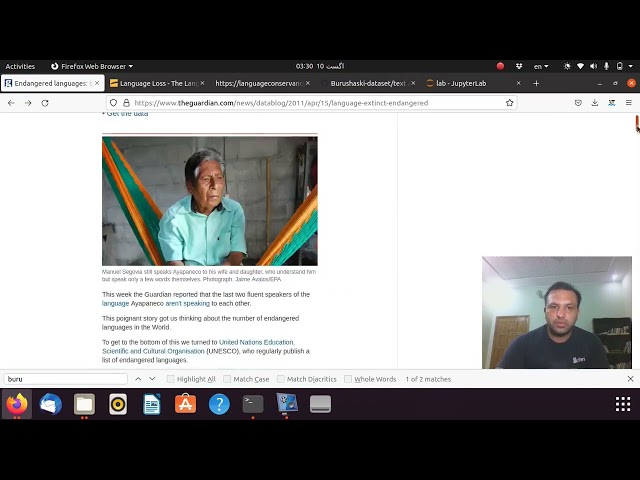
Task: Reload the current Guardian page
Action: (x=45, y=103)
